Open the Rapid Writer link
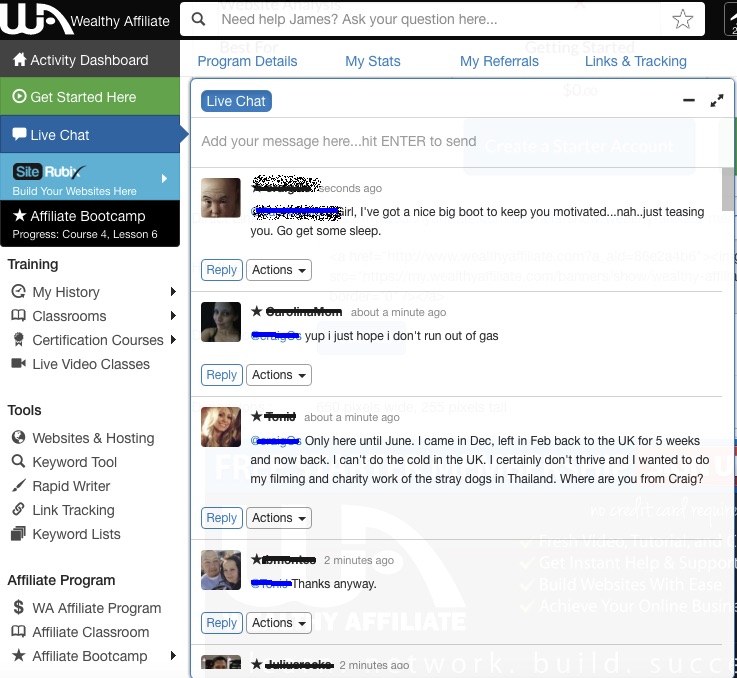 [x=71, y=486]
